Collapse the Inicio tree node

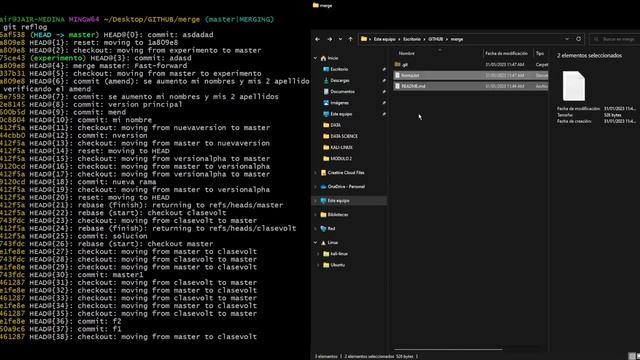316,58
